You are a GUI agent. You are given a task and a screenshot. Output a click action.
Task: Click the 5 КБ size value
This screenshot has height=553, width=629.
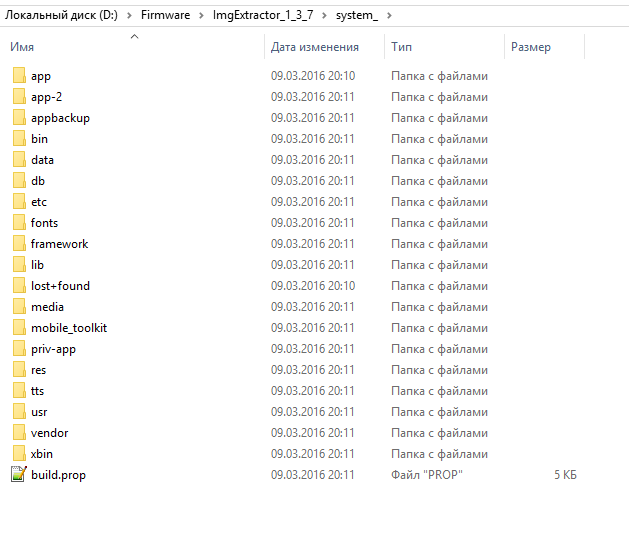565,475
